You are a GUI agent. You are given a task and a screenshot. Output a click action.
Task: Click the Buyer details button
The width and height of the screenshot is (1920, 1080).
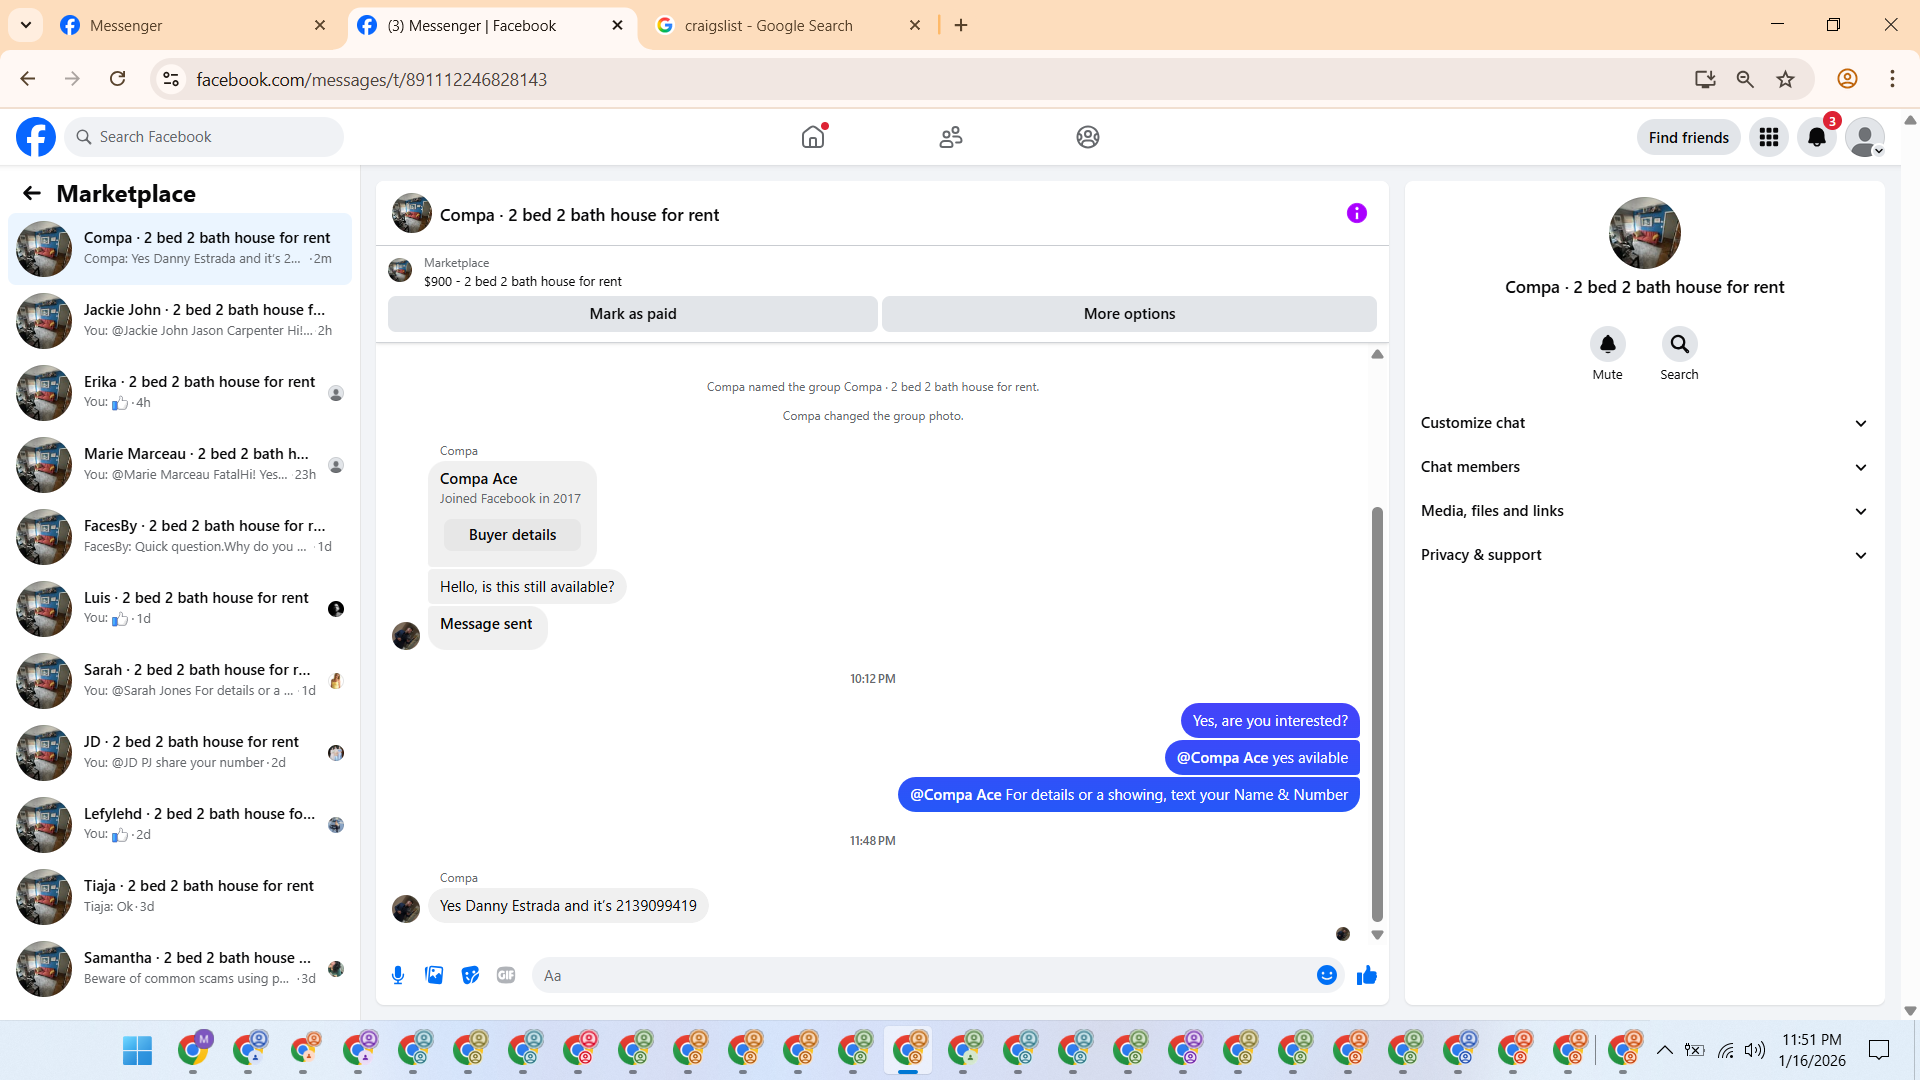[512, 535]
